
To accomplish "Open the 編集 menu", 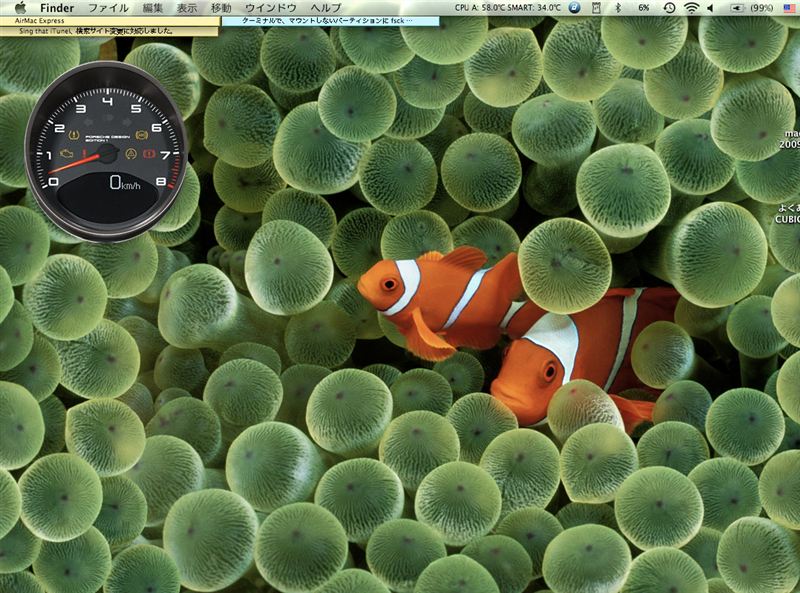I will (153, 8).
